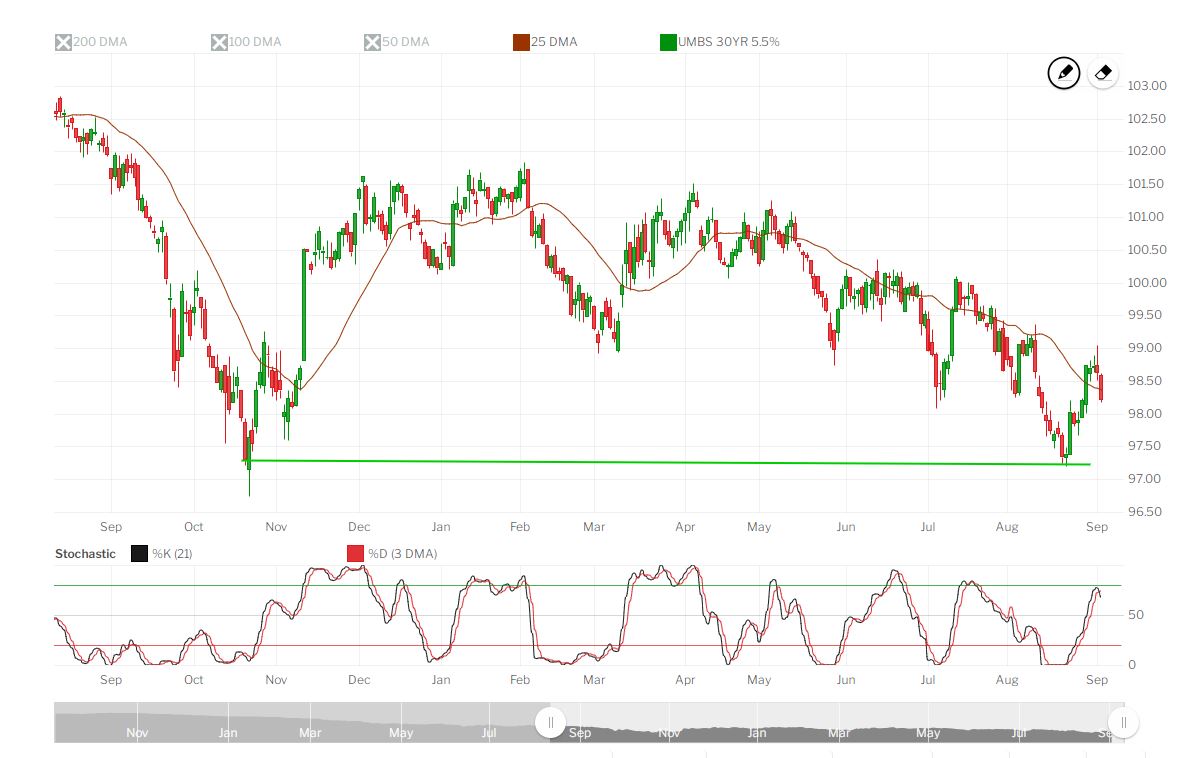Click the %D (3 DMA) red swatch
The height and width of the screenshot is (758, 1181).
point(356,554)
